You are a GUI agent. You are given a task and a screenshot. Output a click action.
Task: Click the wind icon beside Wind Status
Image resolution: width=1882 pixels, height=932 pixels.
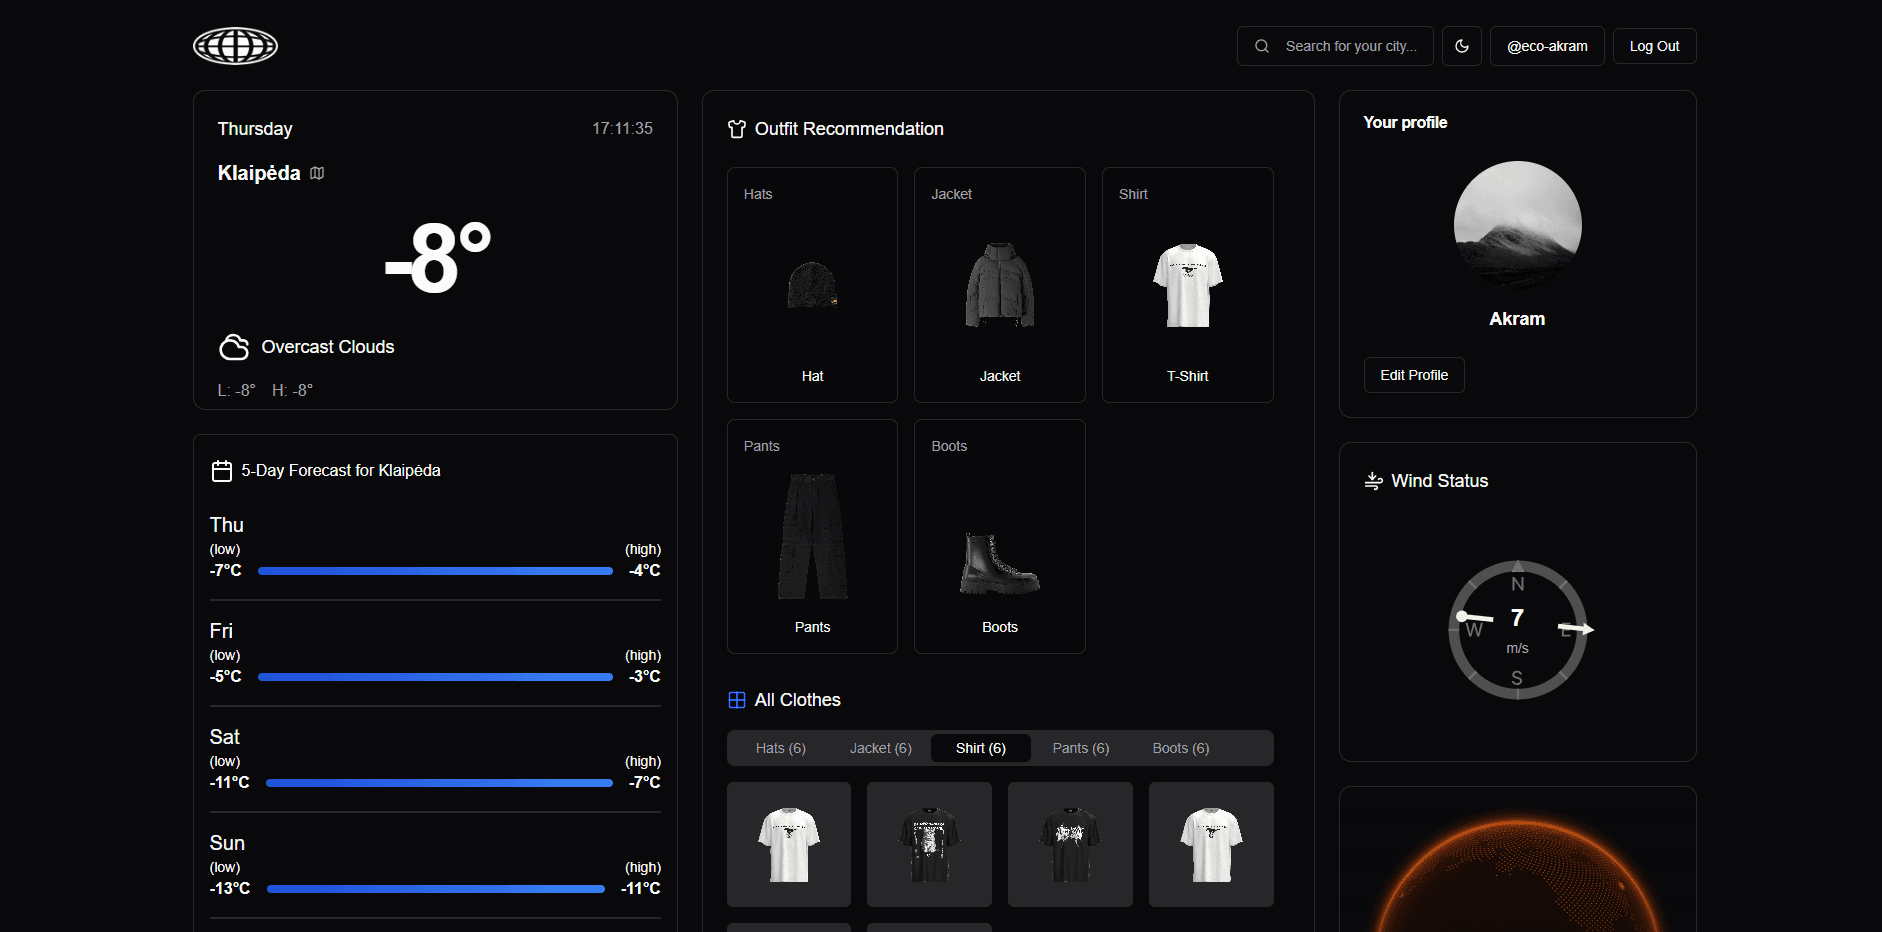pyautogui.click(x=1374, y=481)
